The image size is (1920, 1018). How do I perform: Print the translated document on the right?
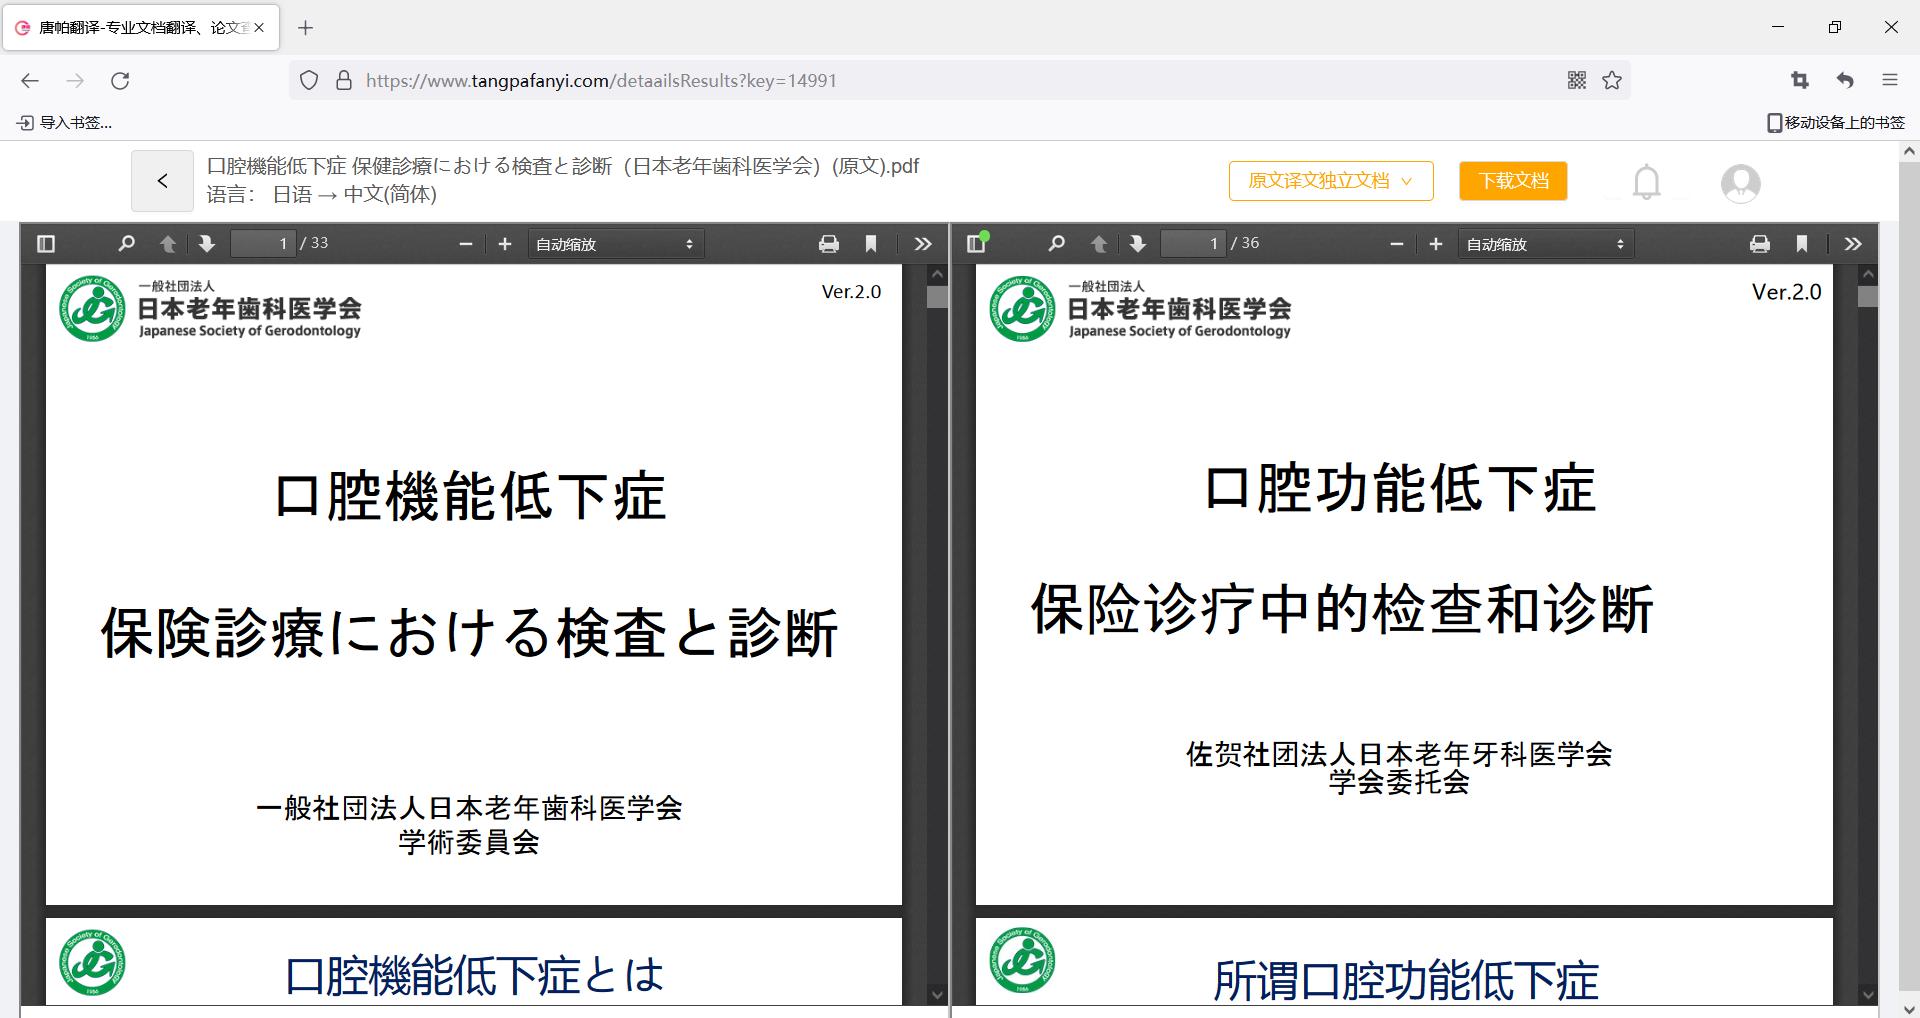[x=1760, y=243]
